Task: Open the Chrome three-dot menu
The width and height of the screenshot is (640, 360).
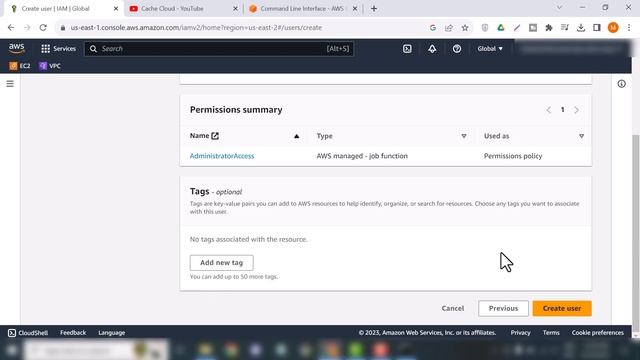Action: click(629, 28)
